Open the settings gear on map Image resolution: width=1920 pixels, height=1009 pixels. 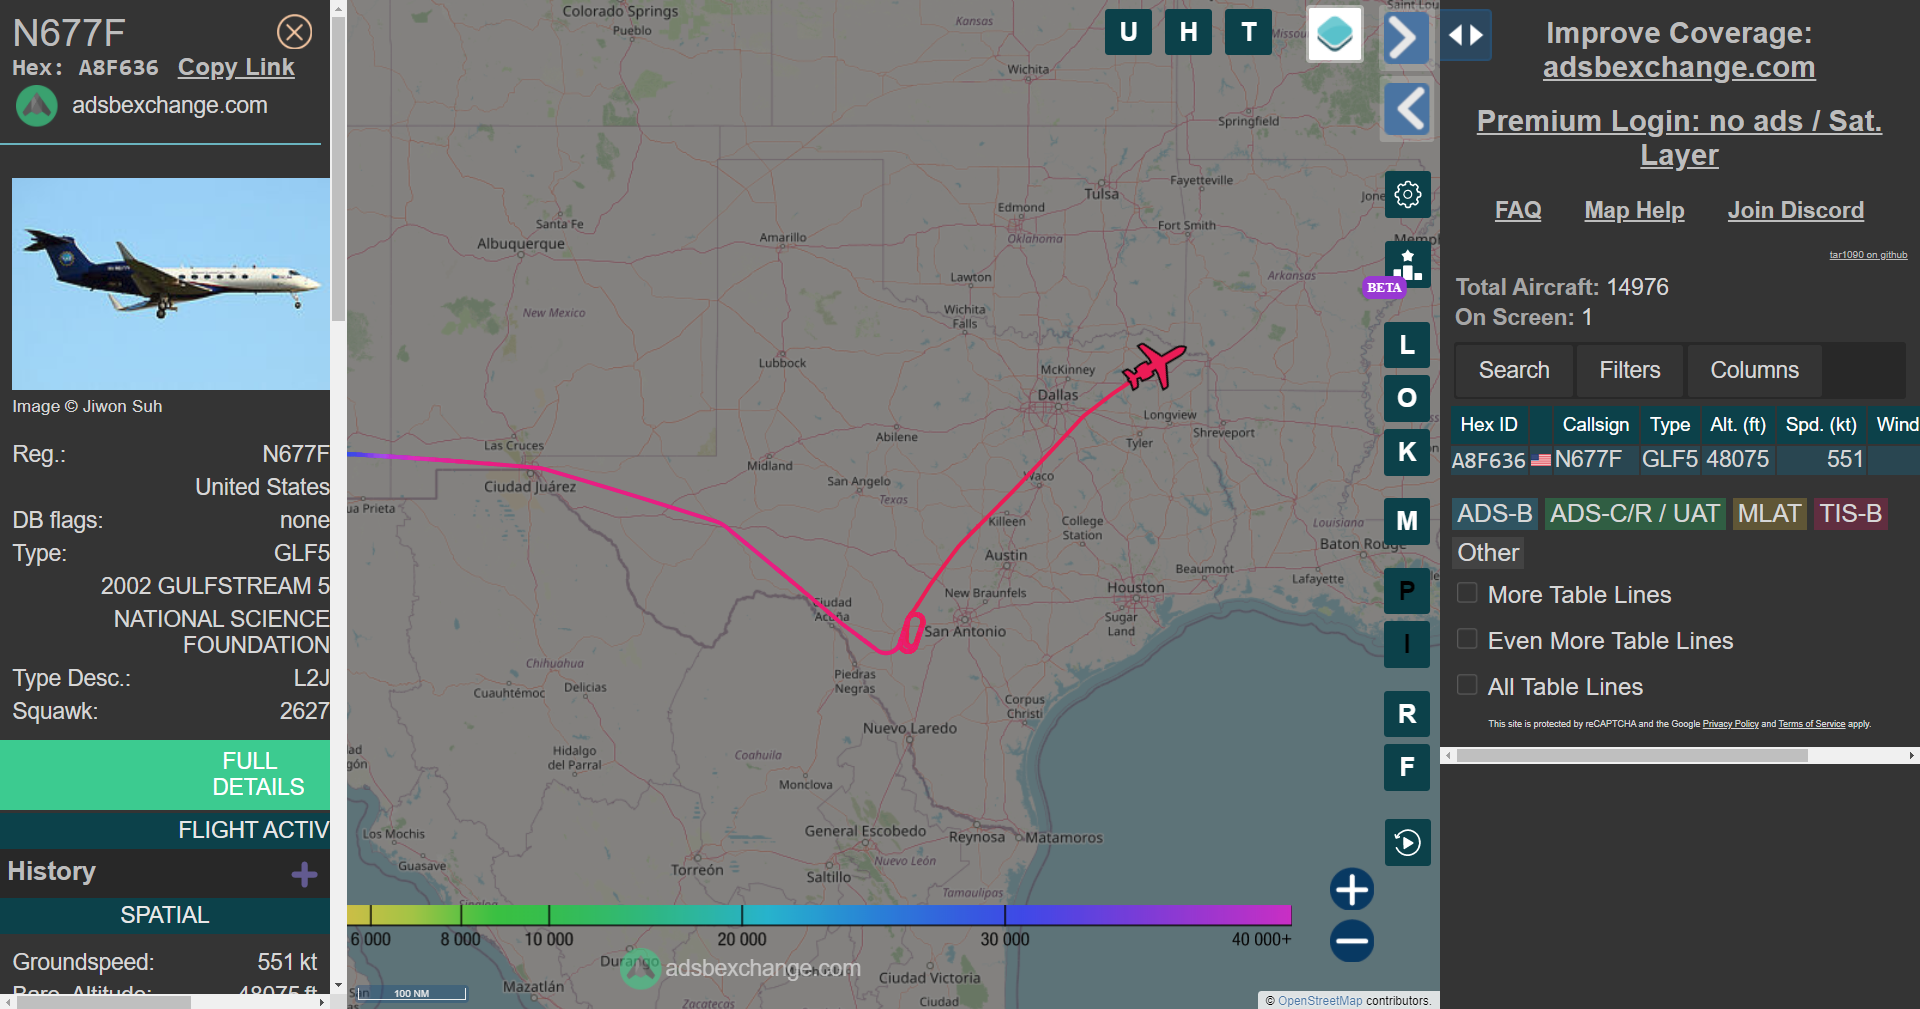click(x=1407, y=194)
